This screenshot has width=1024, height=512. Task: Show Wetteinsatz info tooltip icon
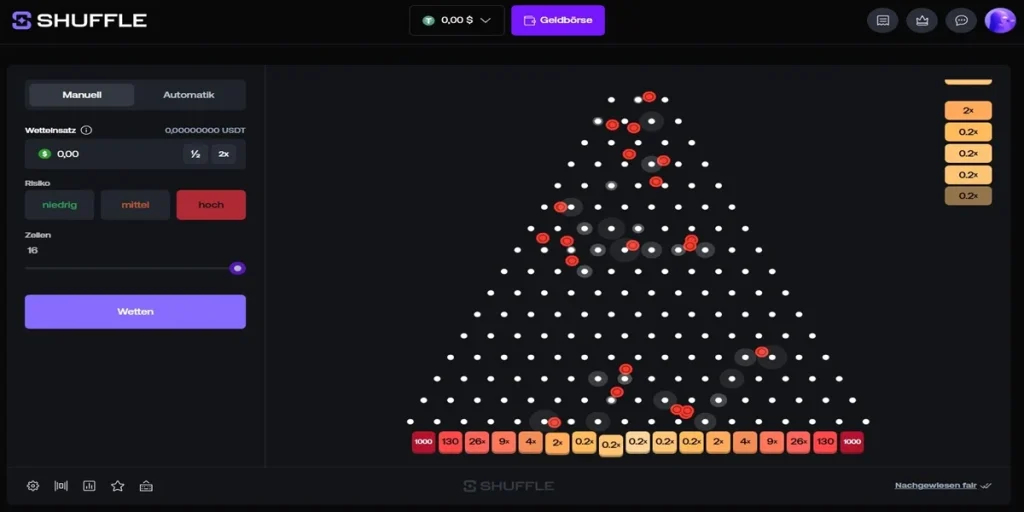86,130
